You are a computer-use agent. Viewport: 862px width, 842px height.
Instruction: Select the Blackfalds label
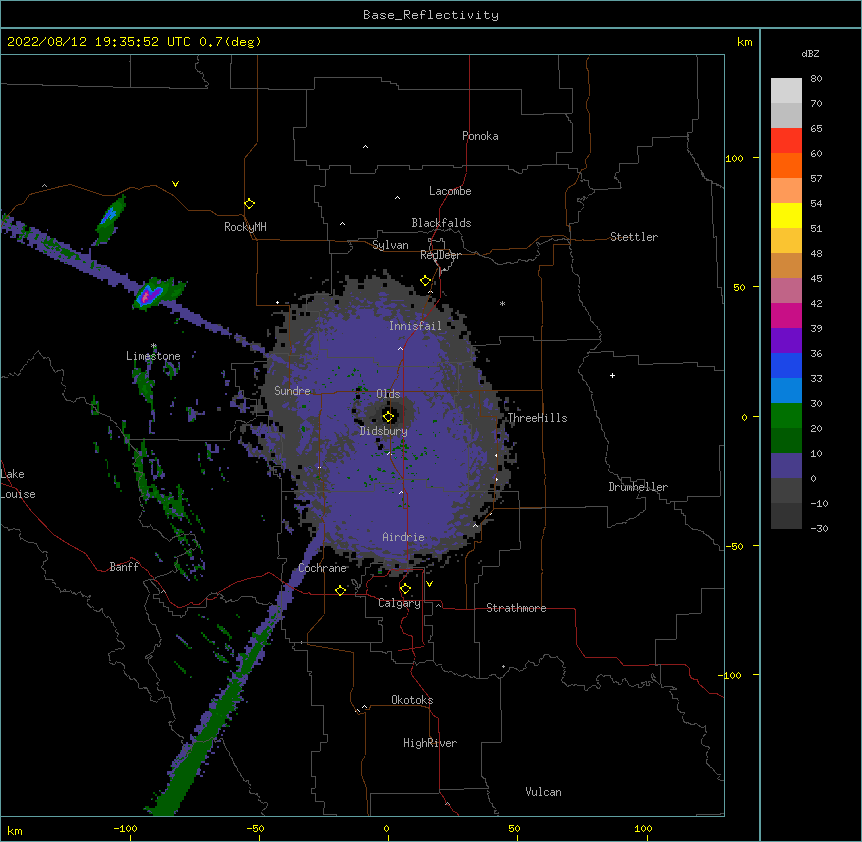tap(441, 223)
